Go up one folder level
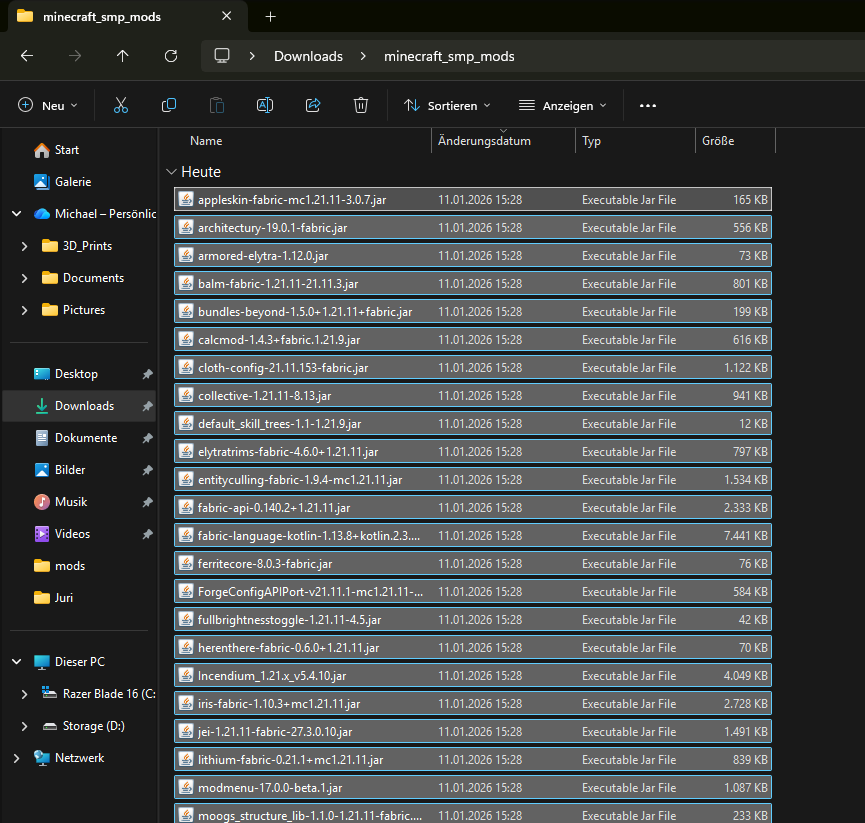 123,56
